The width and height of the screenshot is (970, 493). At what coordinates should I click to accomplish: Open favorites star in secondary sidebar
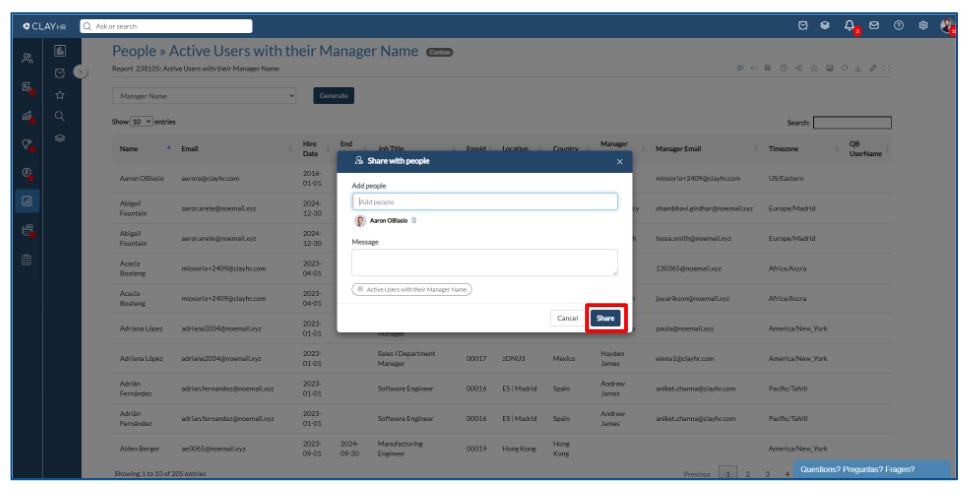(x=60, y=95)
